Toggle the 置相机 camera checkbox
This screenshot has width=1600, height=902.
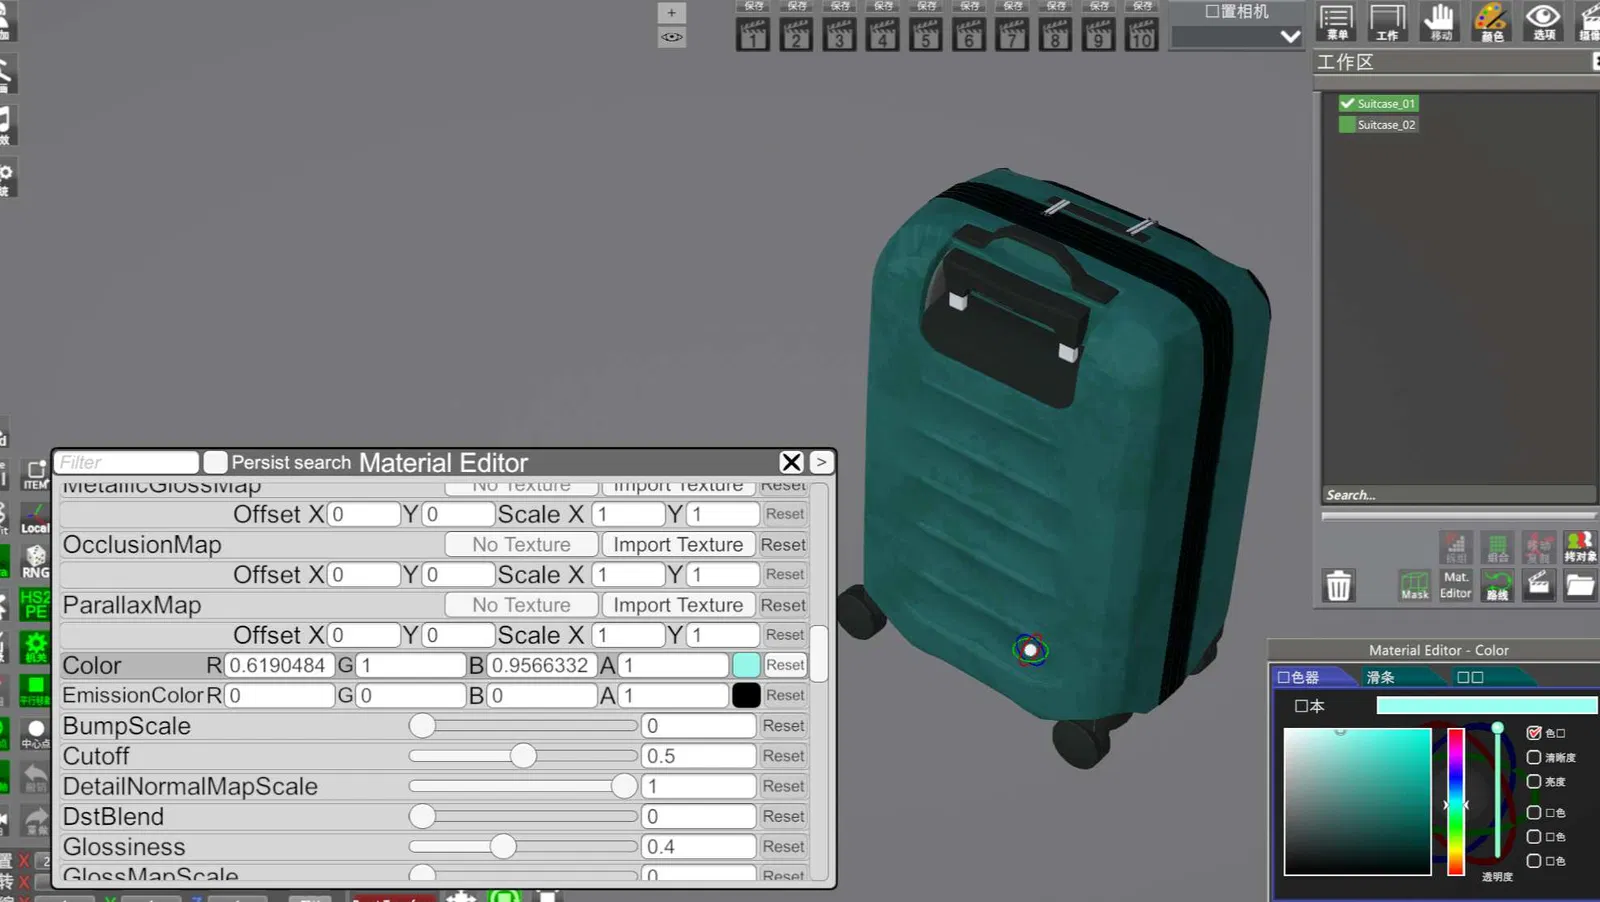tap(1212, 12)
